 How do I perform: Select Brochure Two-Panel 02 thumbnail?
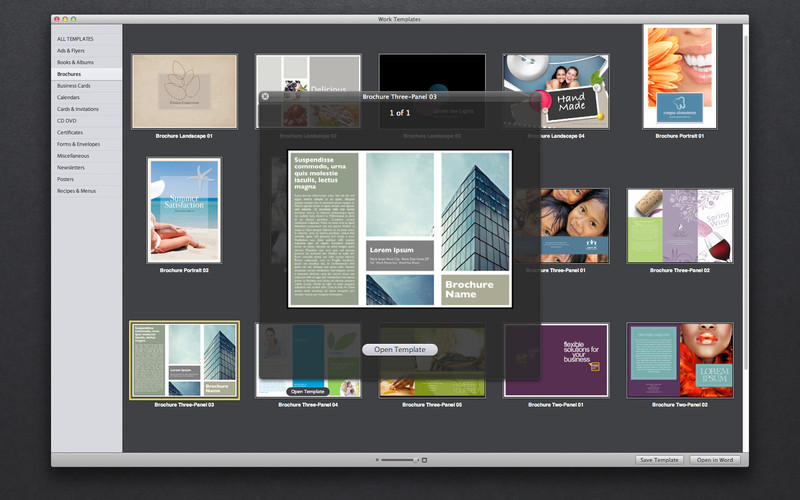pyautogui.click(x=680, y=360)
